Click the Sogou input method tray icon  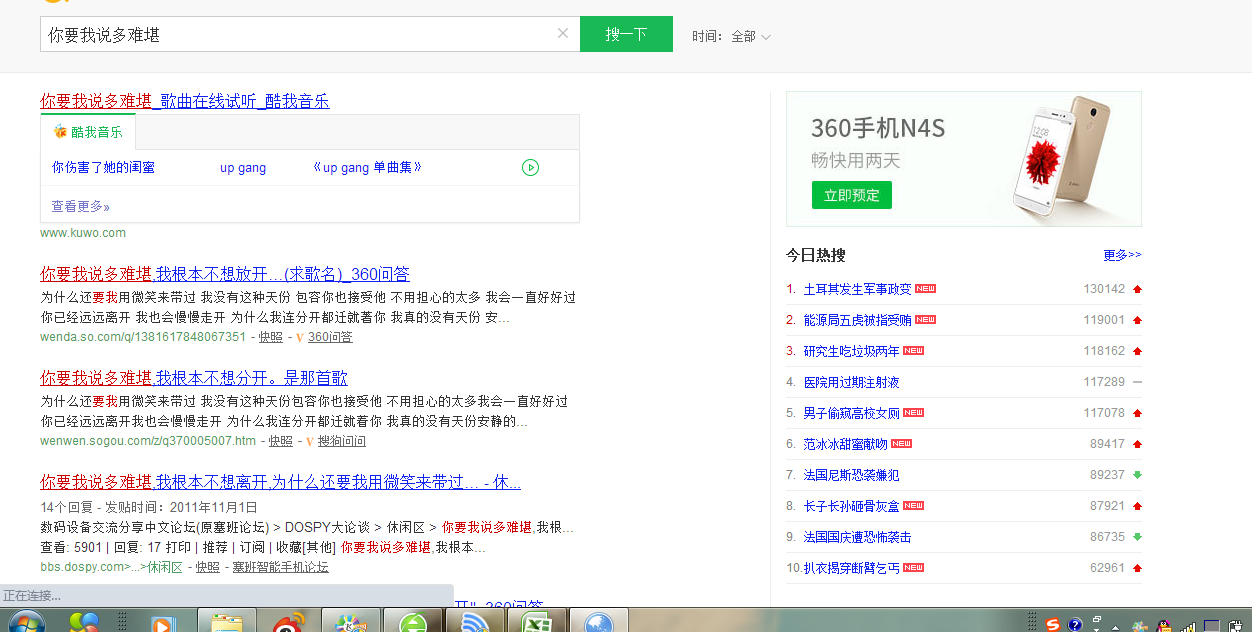[x=1053, y=625]
